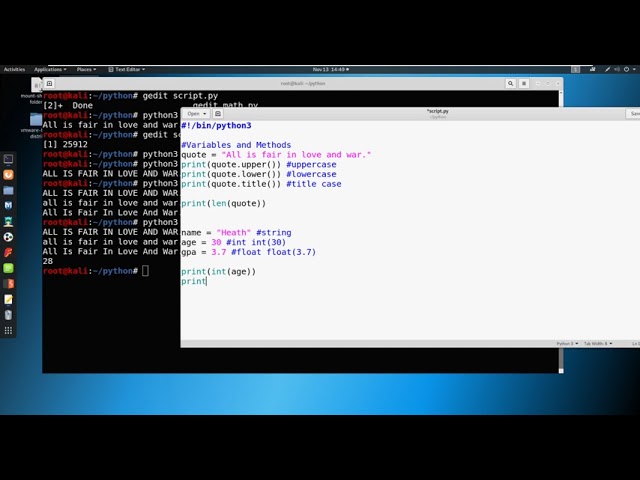Switch to the Text Editor dock icon
Viewport: 640px width, 480px height.
tap(8, 299)
